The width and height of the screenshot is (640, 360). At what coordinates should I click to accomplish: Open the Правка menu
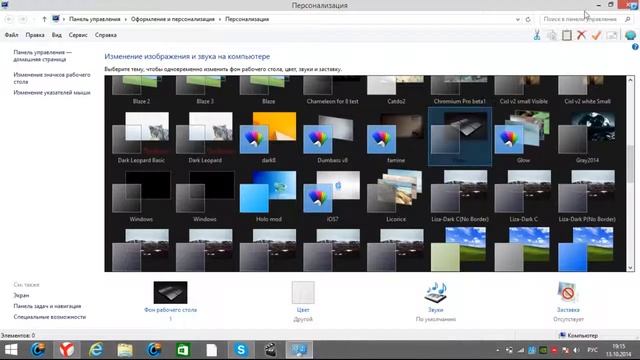35,35
